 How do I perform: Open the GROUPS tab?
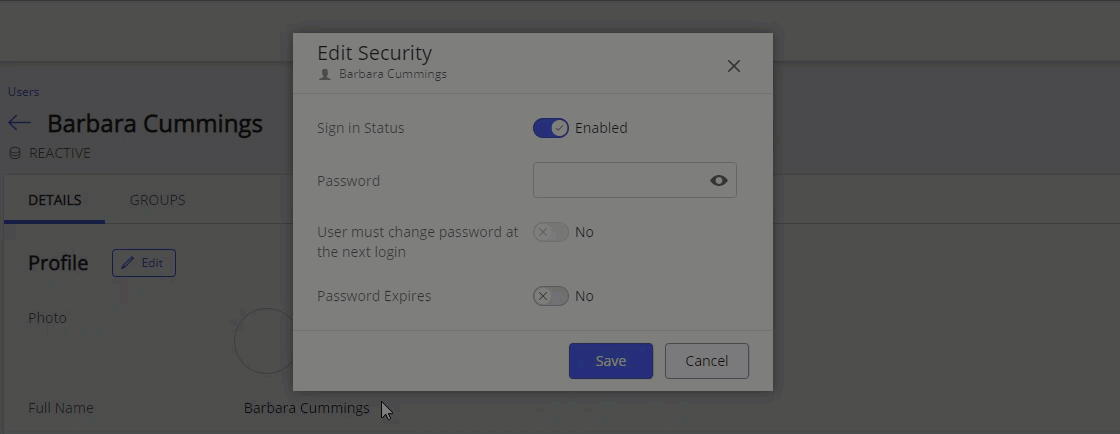point(157,200)
